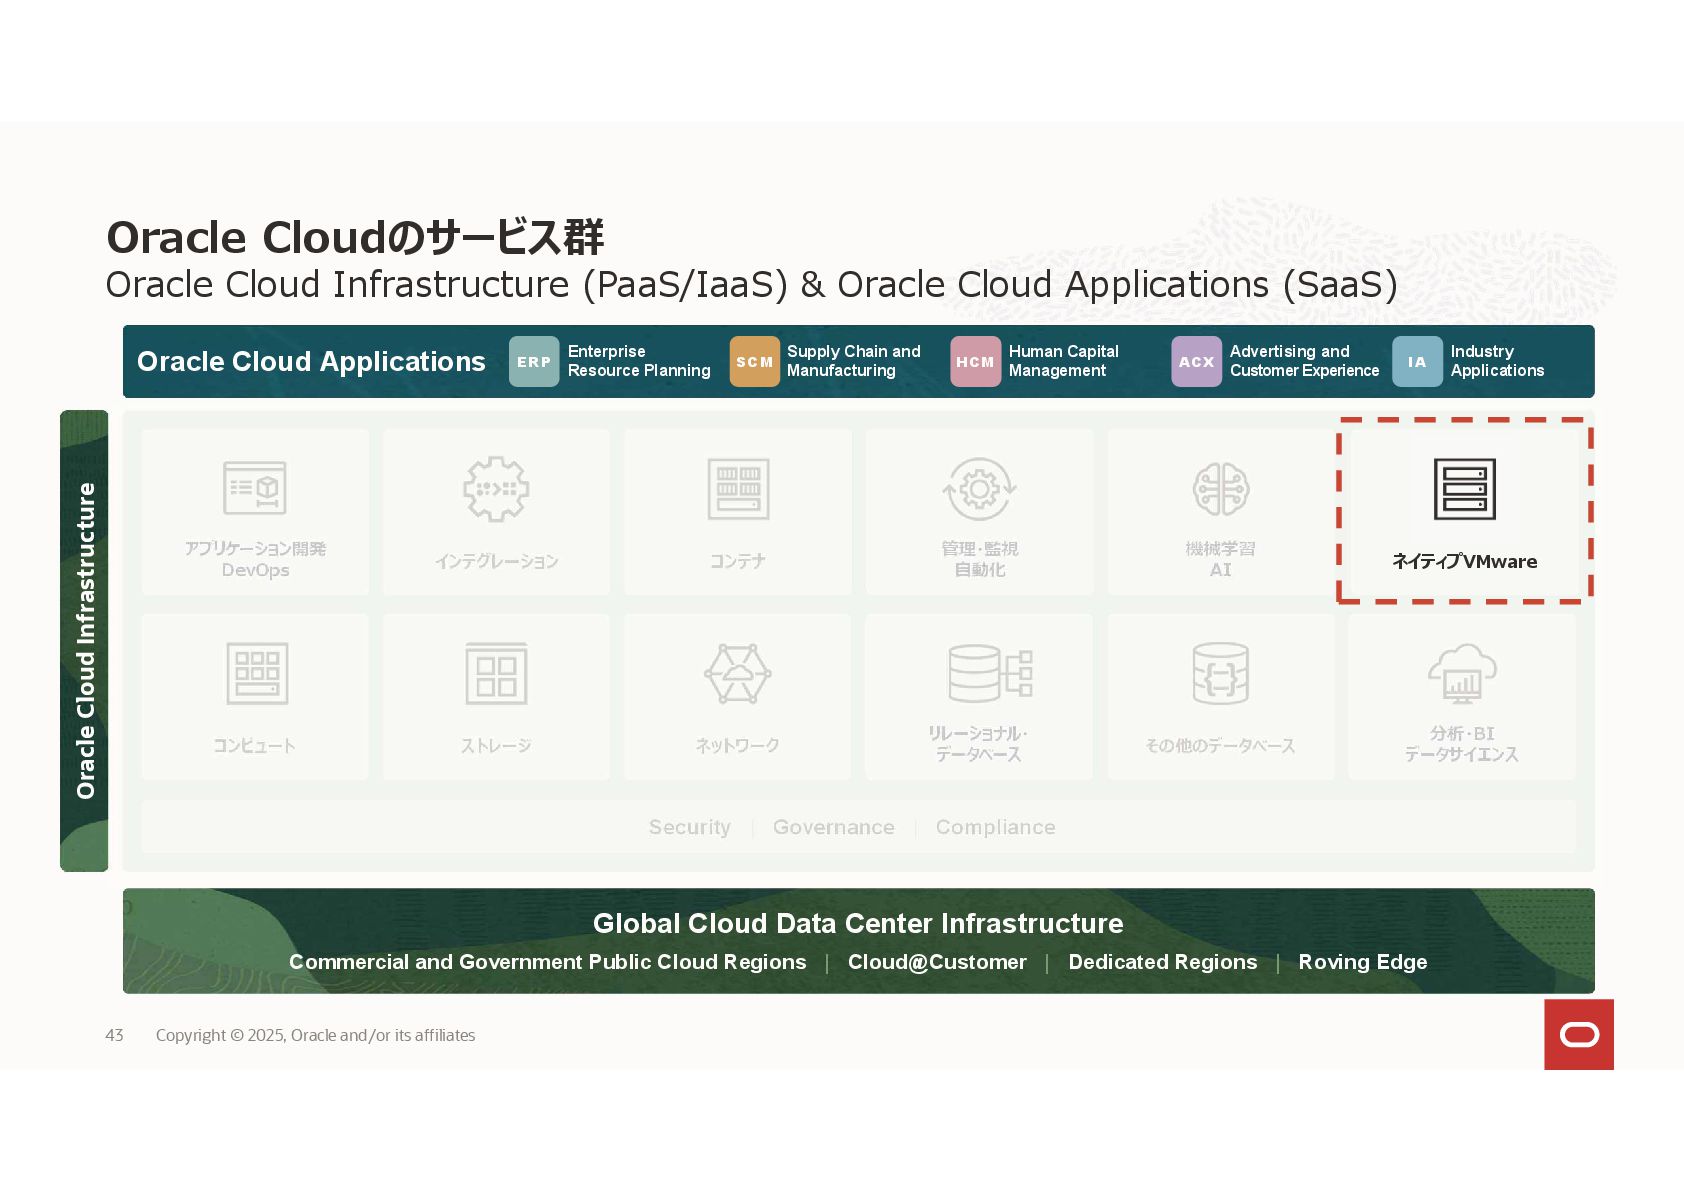Image resolution: width=1684 pixels, height=1191 pixels.
Task: Click the Enterprise Resource Planning label
Action: [x=639, y=361]
